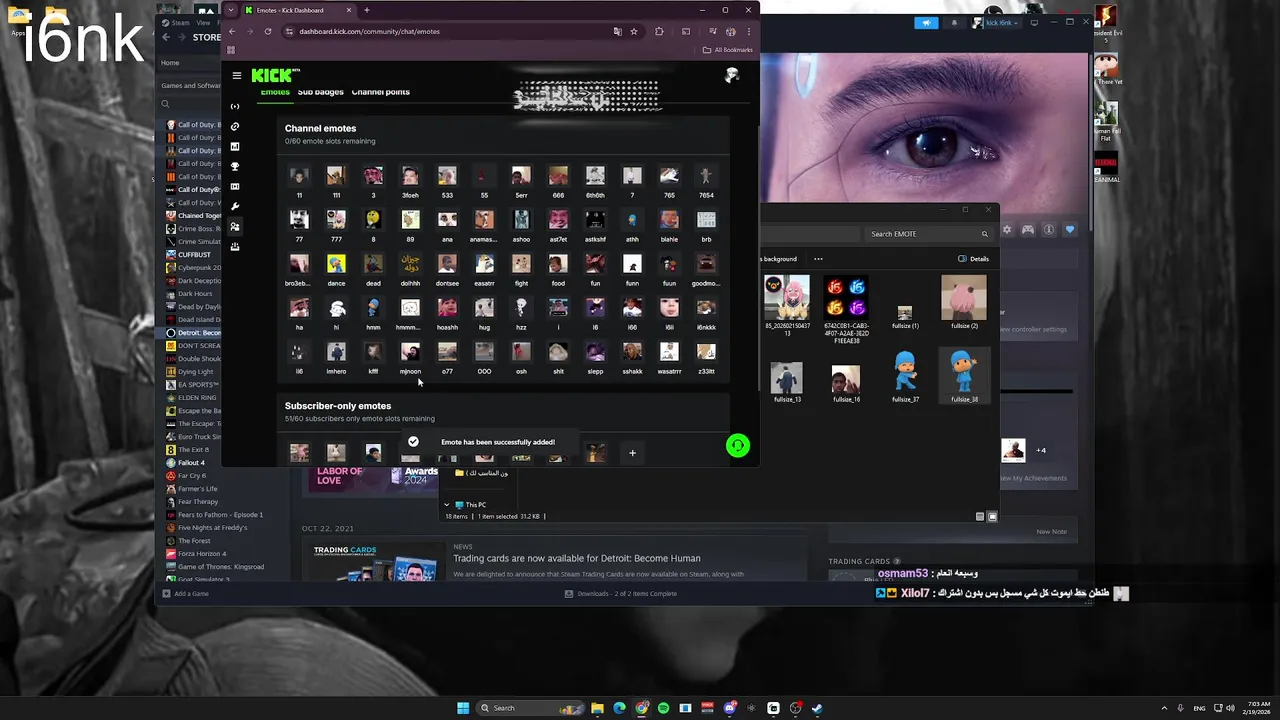Open the stream broadcast sidebar icon
This screenshot has height=720, width=1280.
(x=235, y=106)
